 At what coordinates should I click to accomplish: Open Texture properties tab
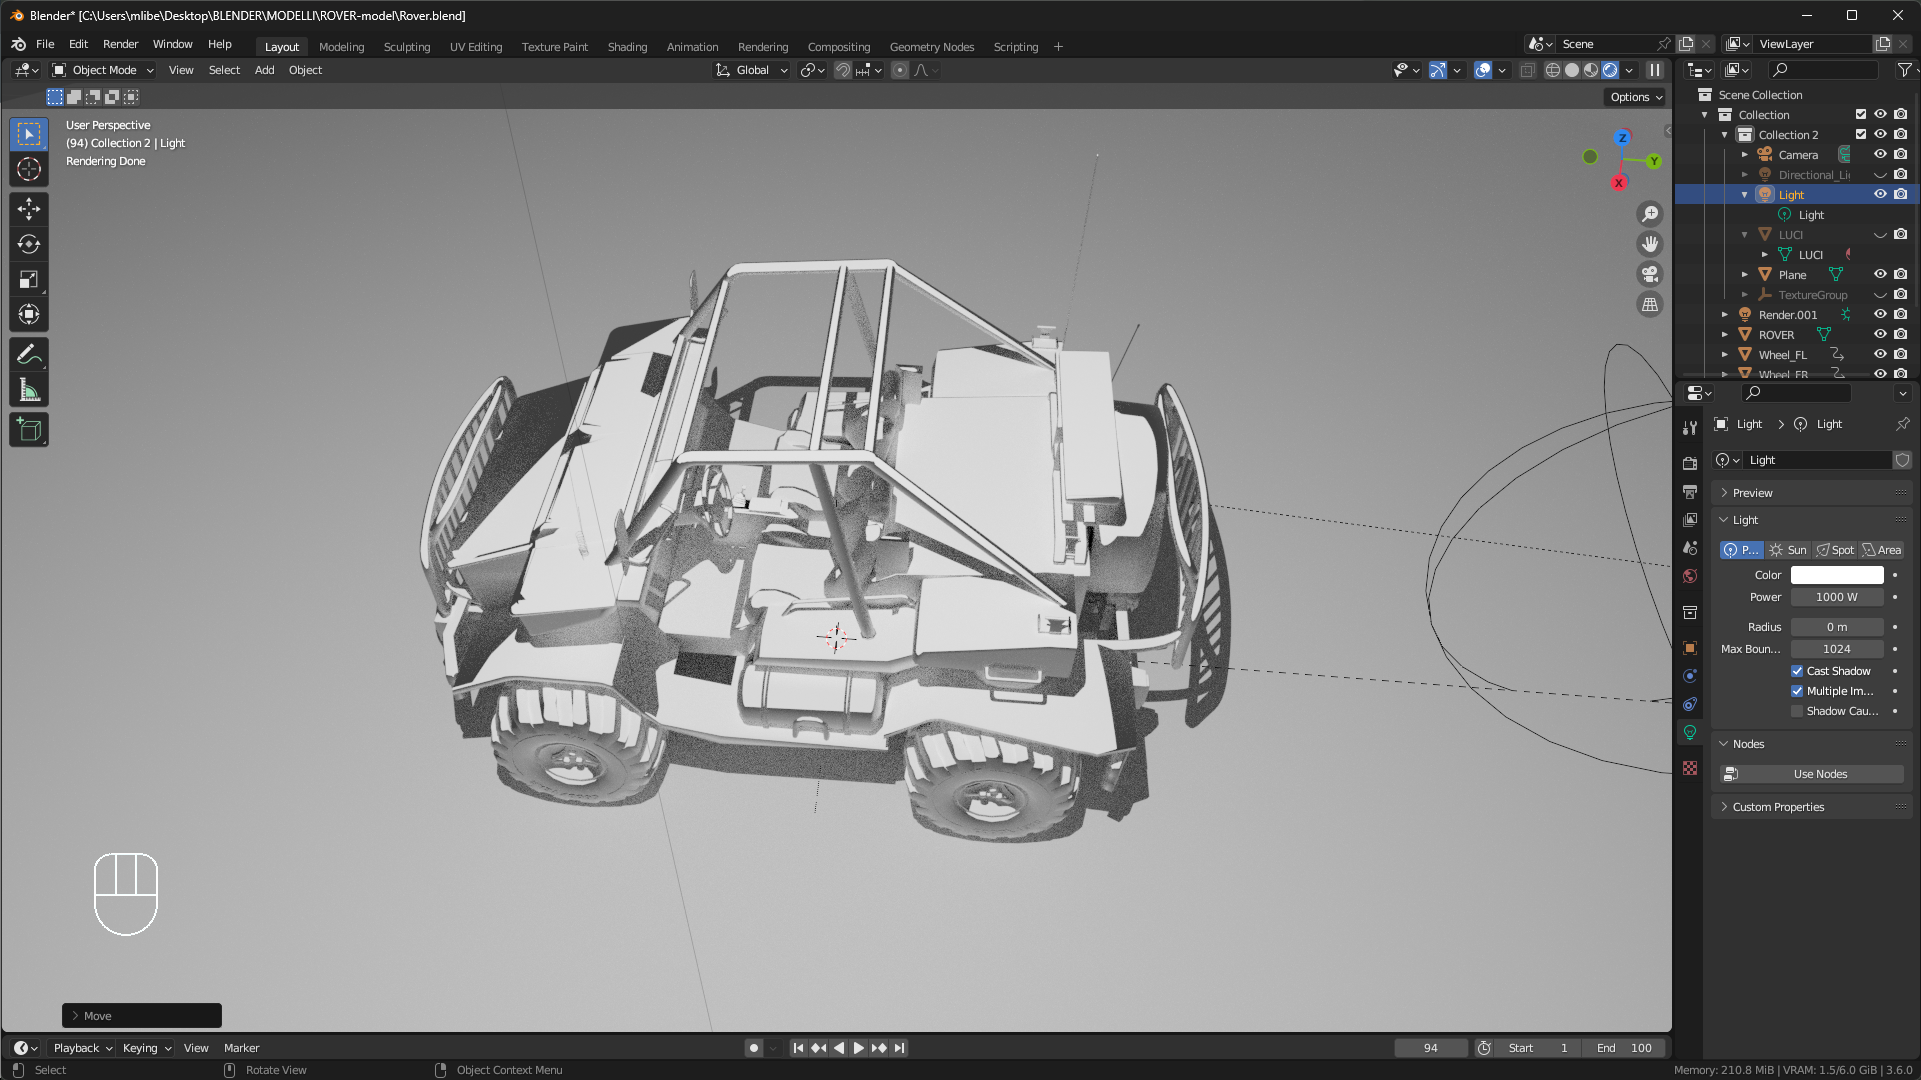pyautogui.click(x=1690, y=768)
